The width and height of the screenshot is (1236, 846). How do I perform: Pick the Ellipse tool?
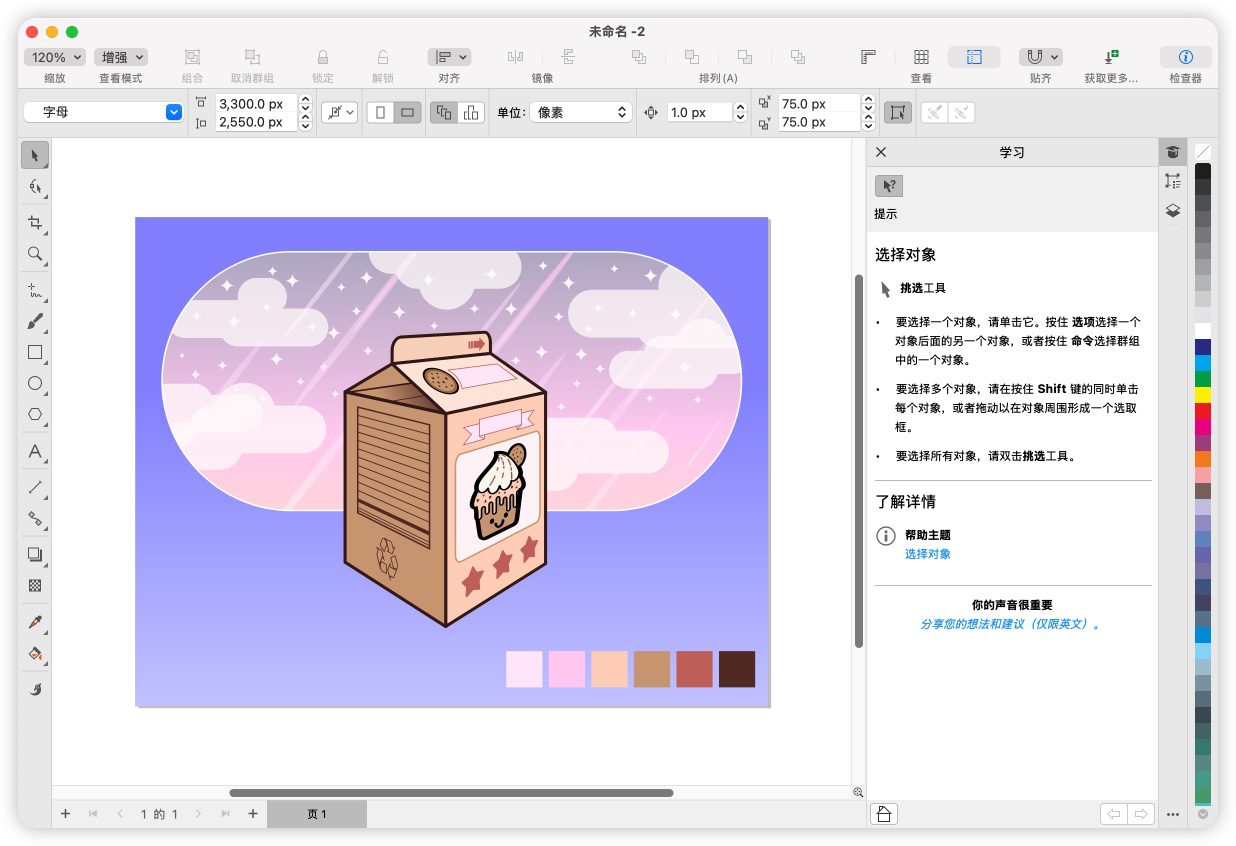tap(35, 383)
